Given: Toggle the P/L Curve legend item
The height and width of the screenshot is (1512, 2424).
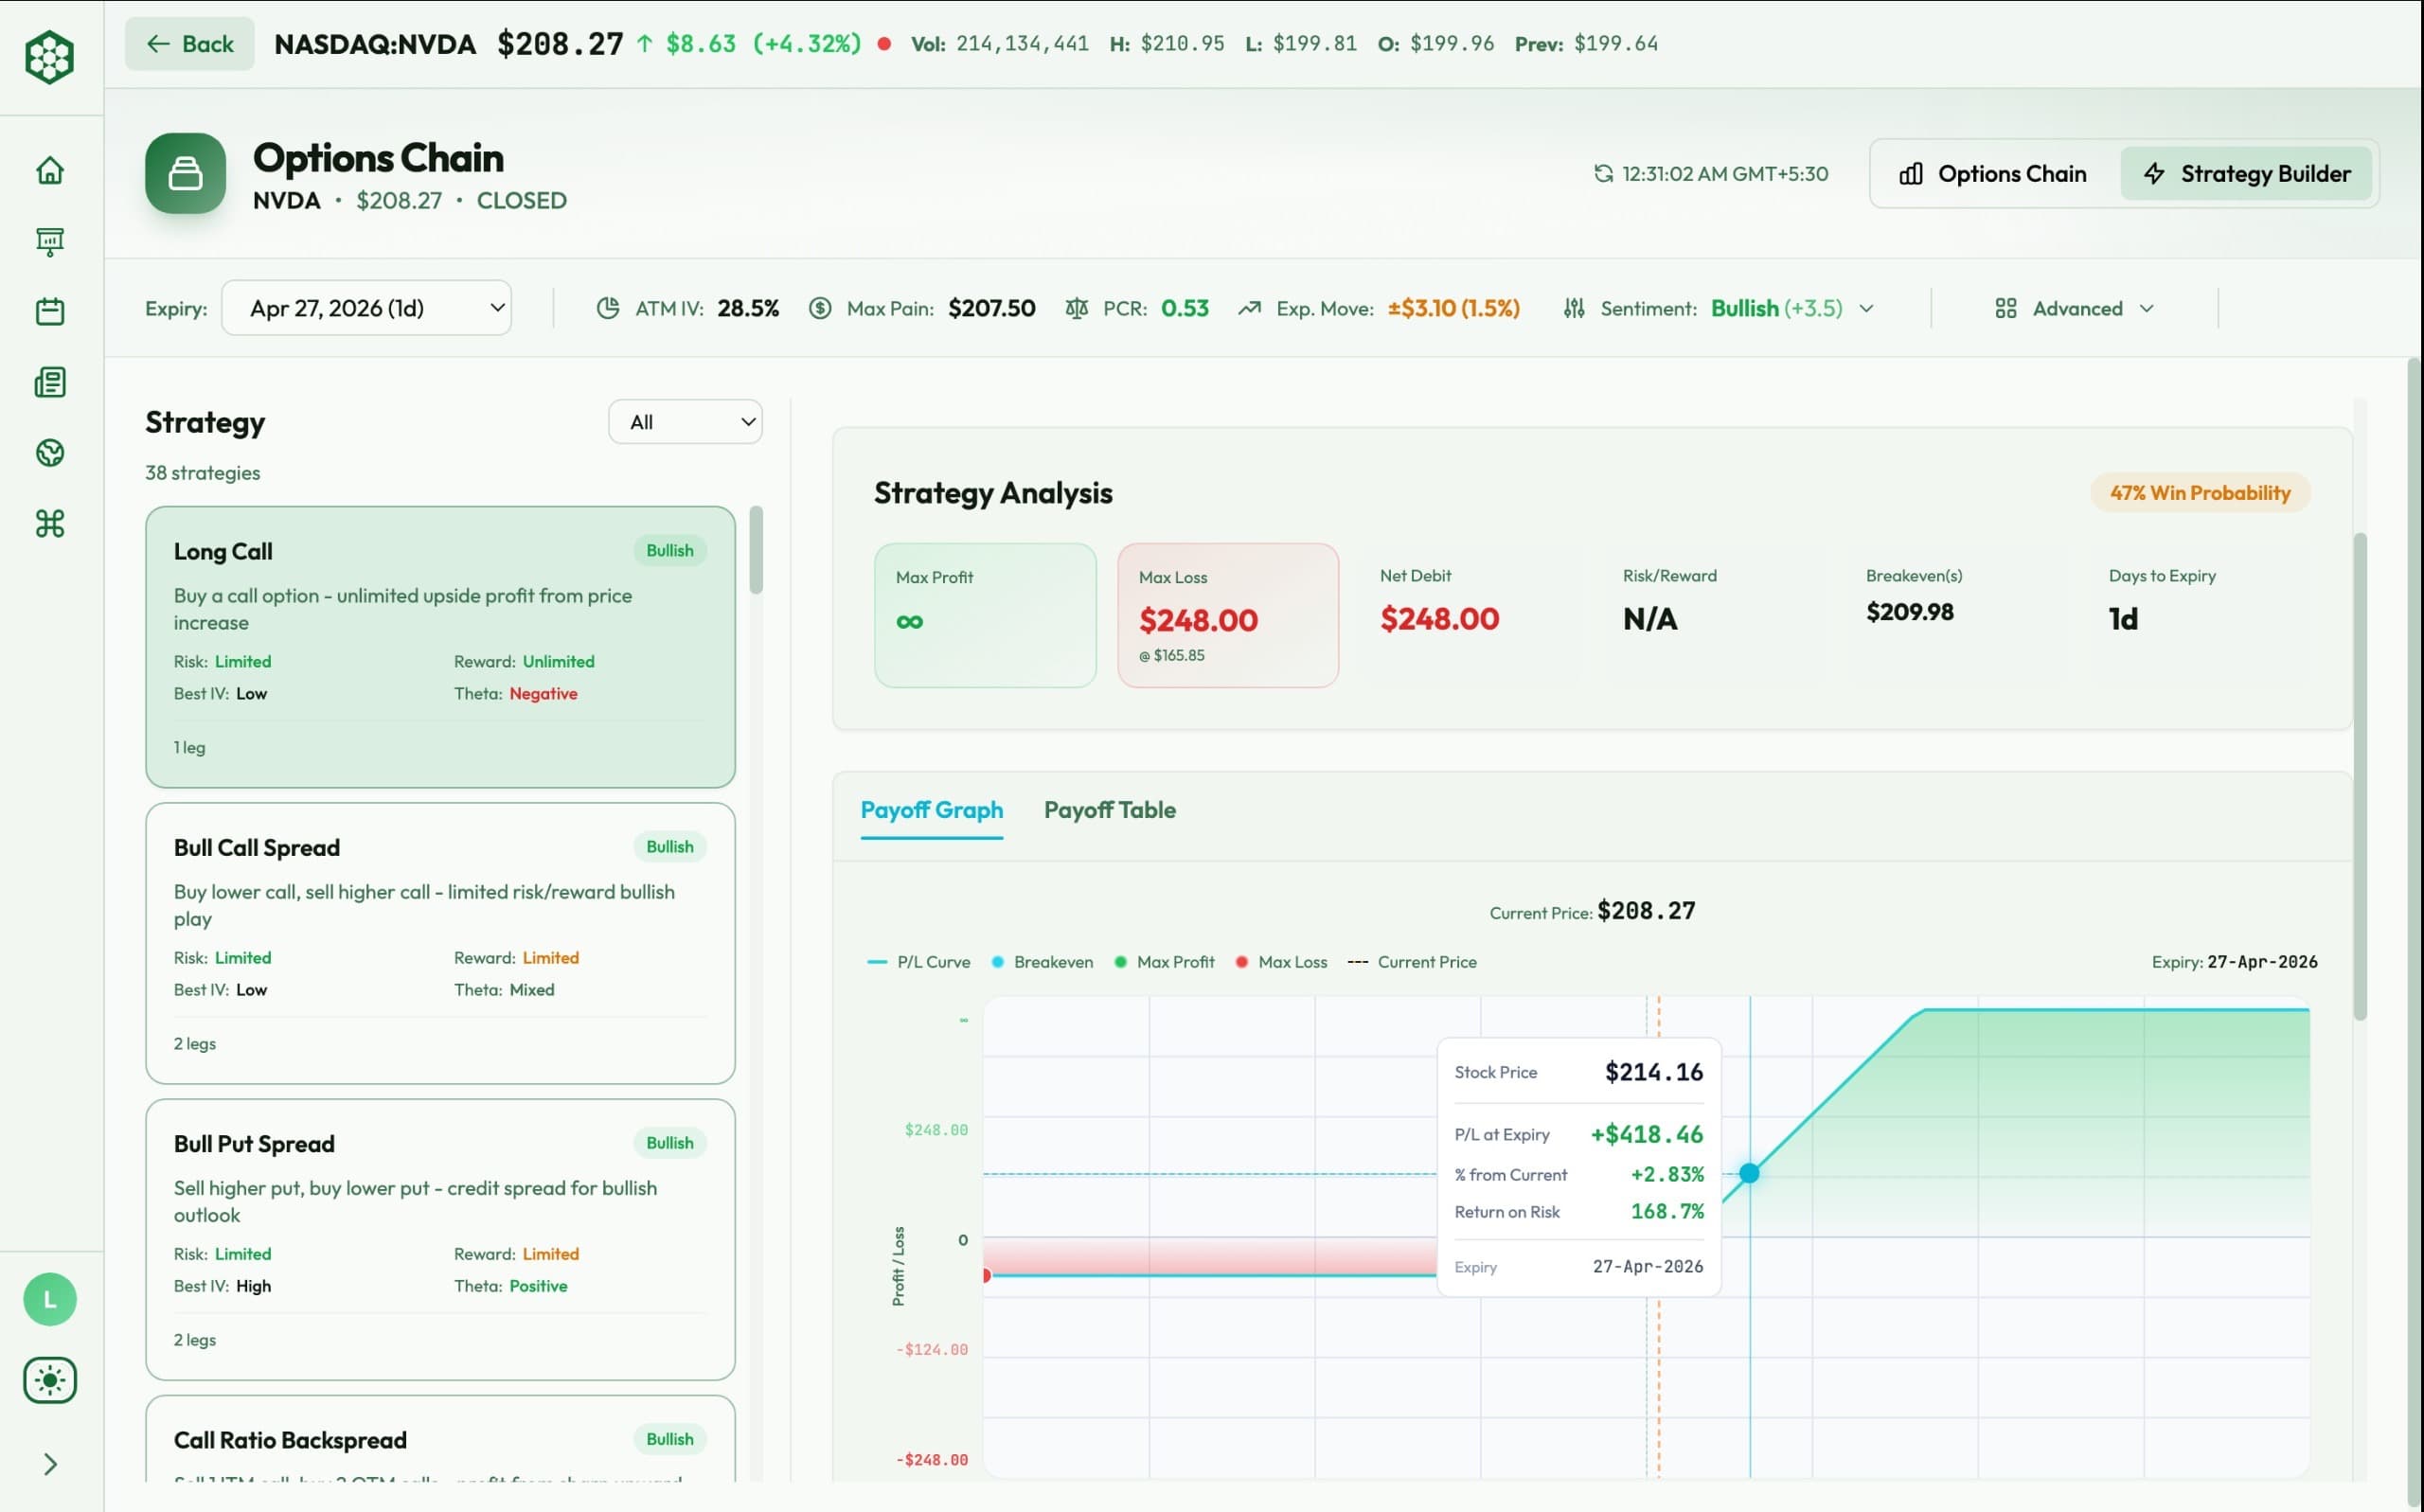Looking at the screenshot, I should click(x=919, y=962).
